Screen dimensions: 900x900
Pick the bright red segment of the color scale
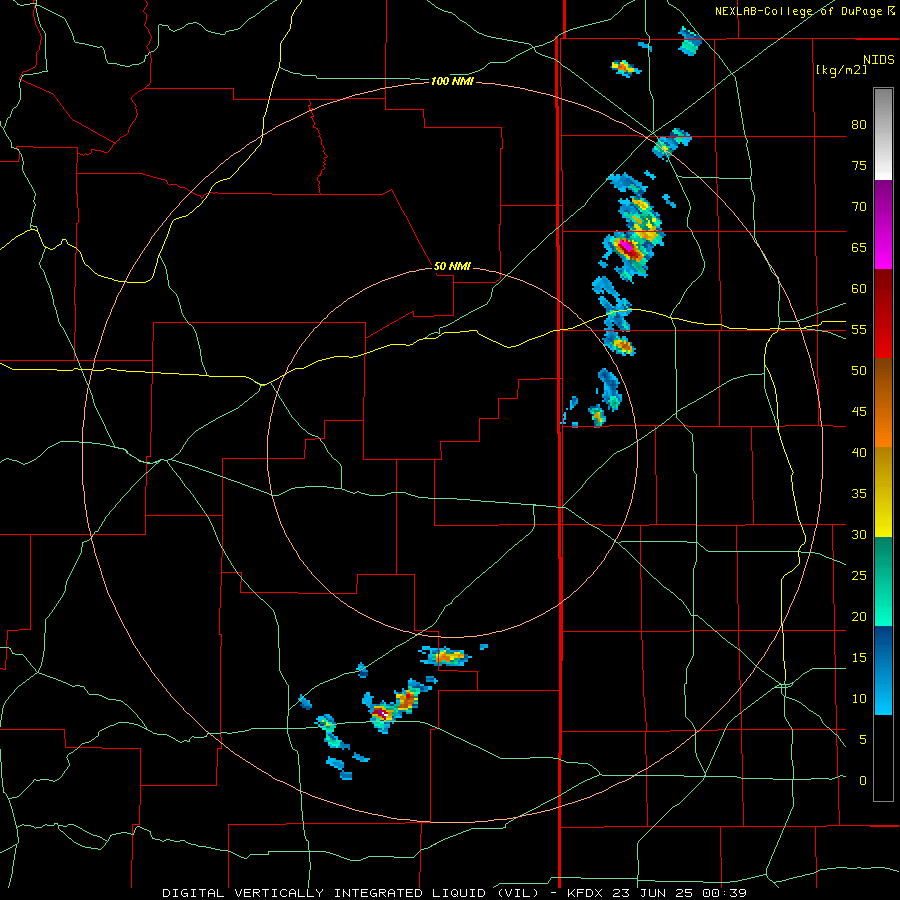pyautogui.click(x=883, y=314)
